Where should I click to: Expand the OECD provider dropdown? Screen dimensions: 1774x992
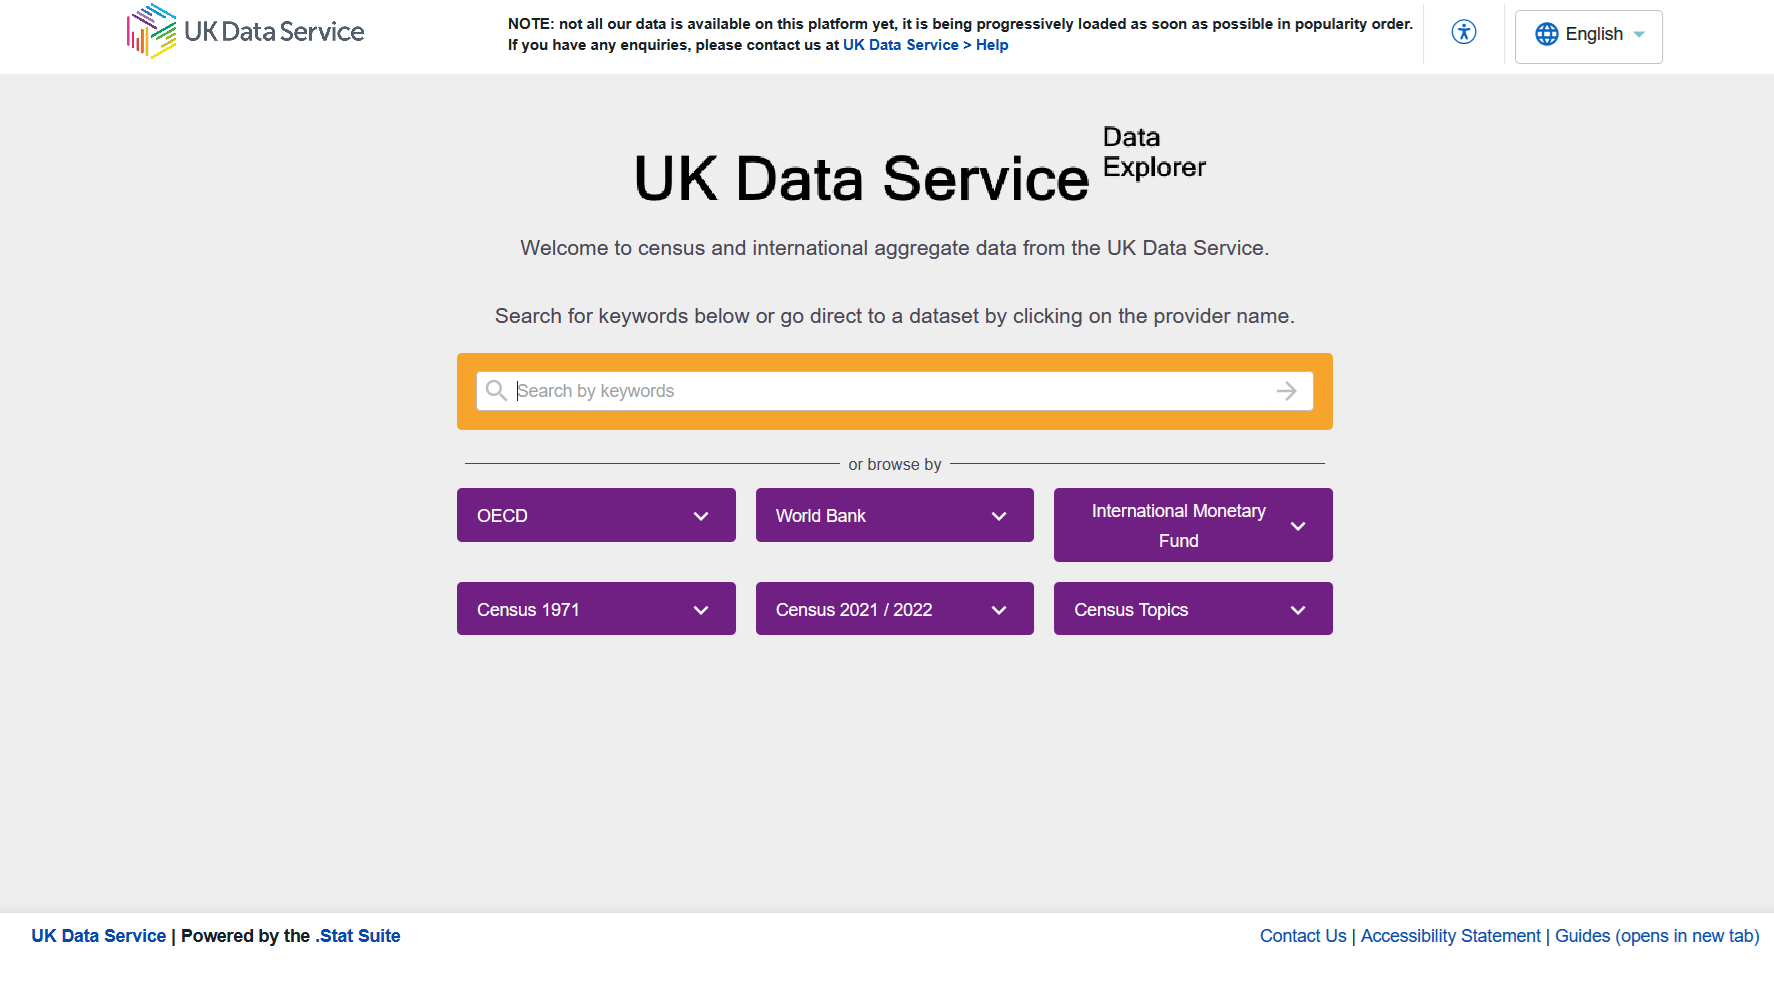point(596,515)
